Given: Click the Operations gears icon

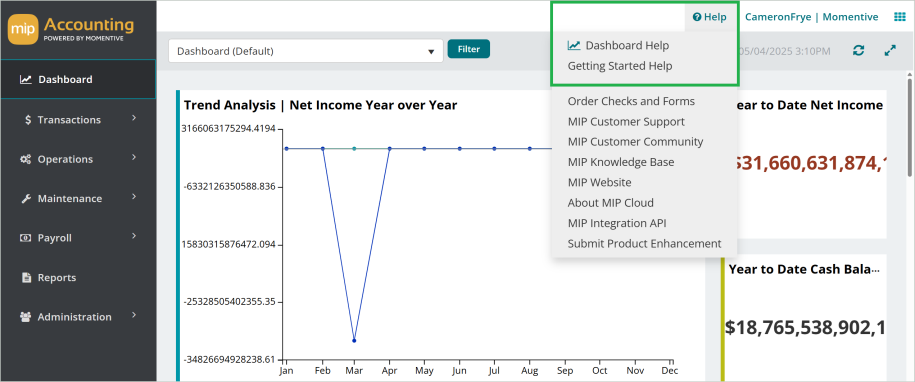Looking at the screenshot, I should click(26, 159).
